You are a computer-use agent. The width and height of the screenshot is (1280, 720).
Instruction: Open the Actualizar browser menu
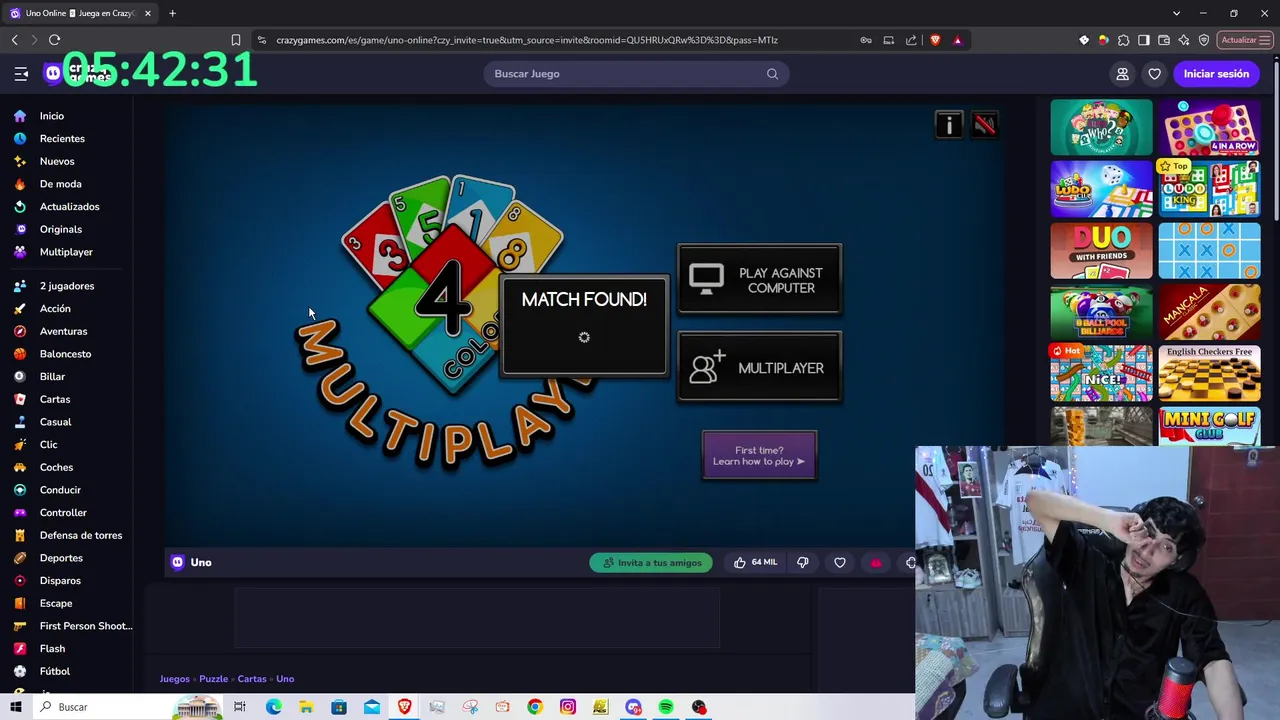click(1245, 40)
